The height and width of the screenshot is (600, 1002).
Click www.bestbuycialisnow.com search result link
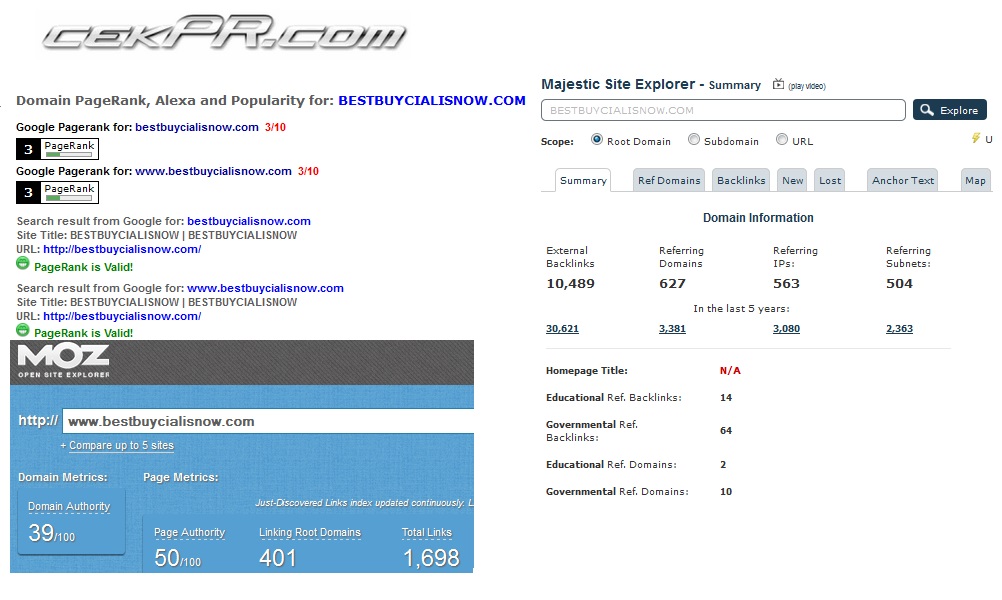click(265, 288)
